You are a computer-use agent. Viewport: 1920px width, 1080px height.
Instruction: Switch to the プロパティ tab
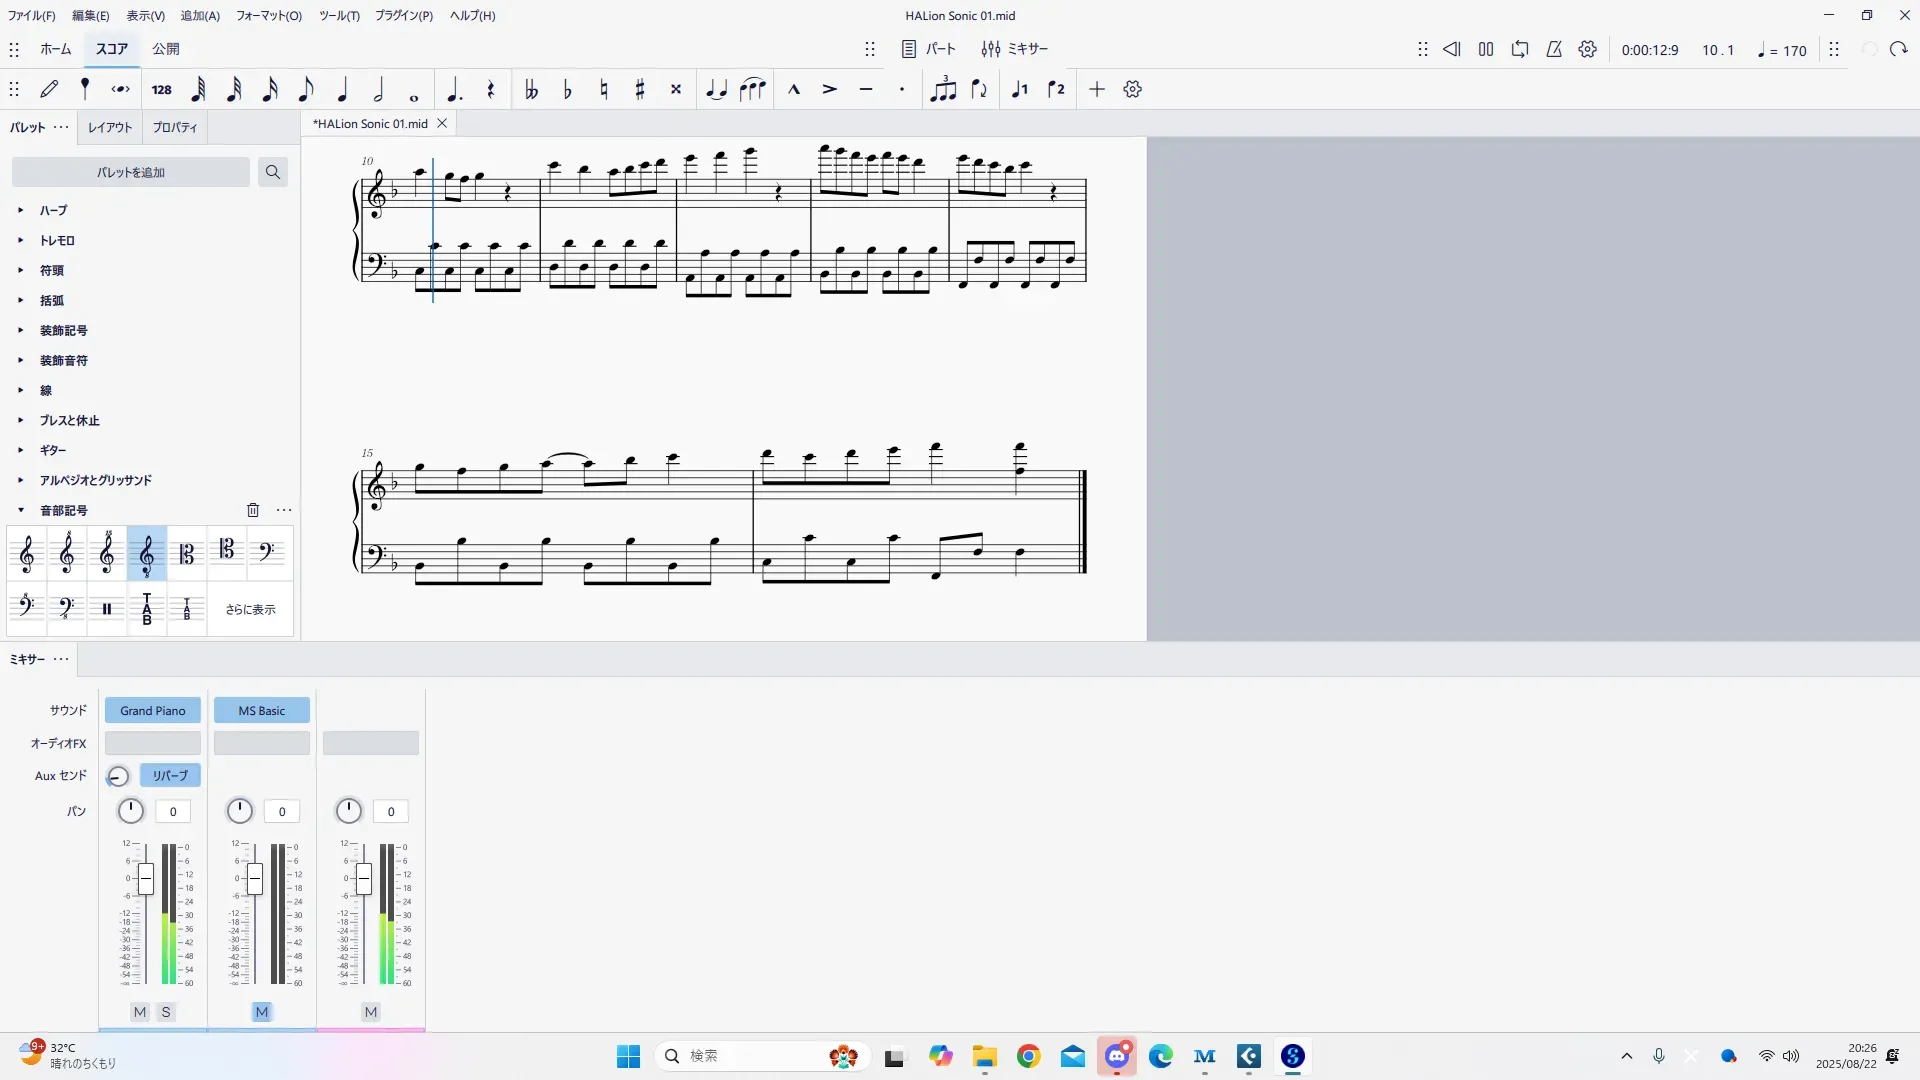tap(175, 127)
